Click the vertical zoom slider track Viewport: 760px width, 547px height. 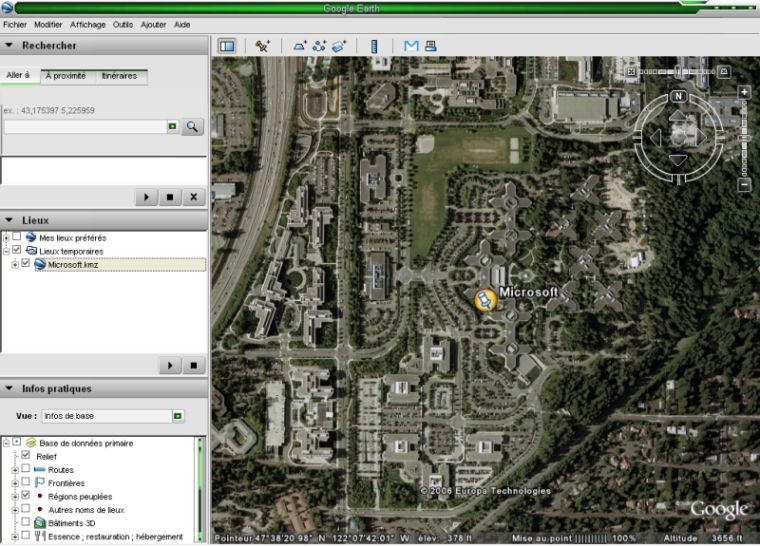point(744,139)
